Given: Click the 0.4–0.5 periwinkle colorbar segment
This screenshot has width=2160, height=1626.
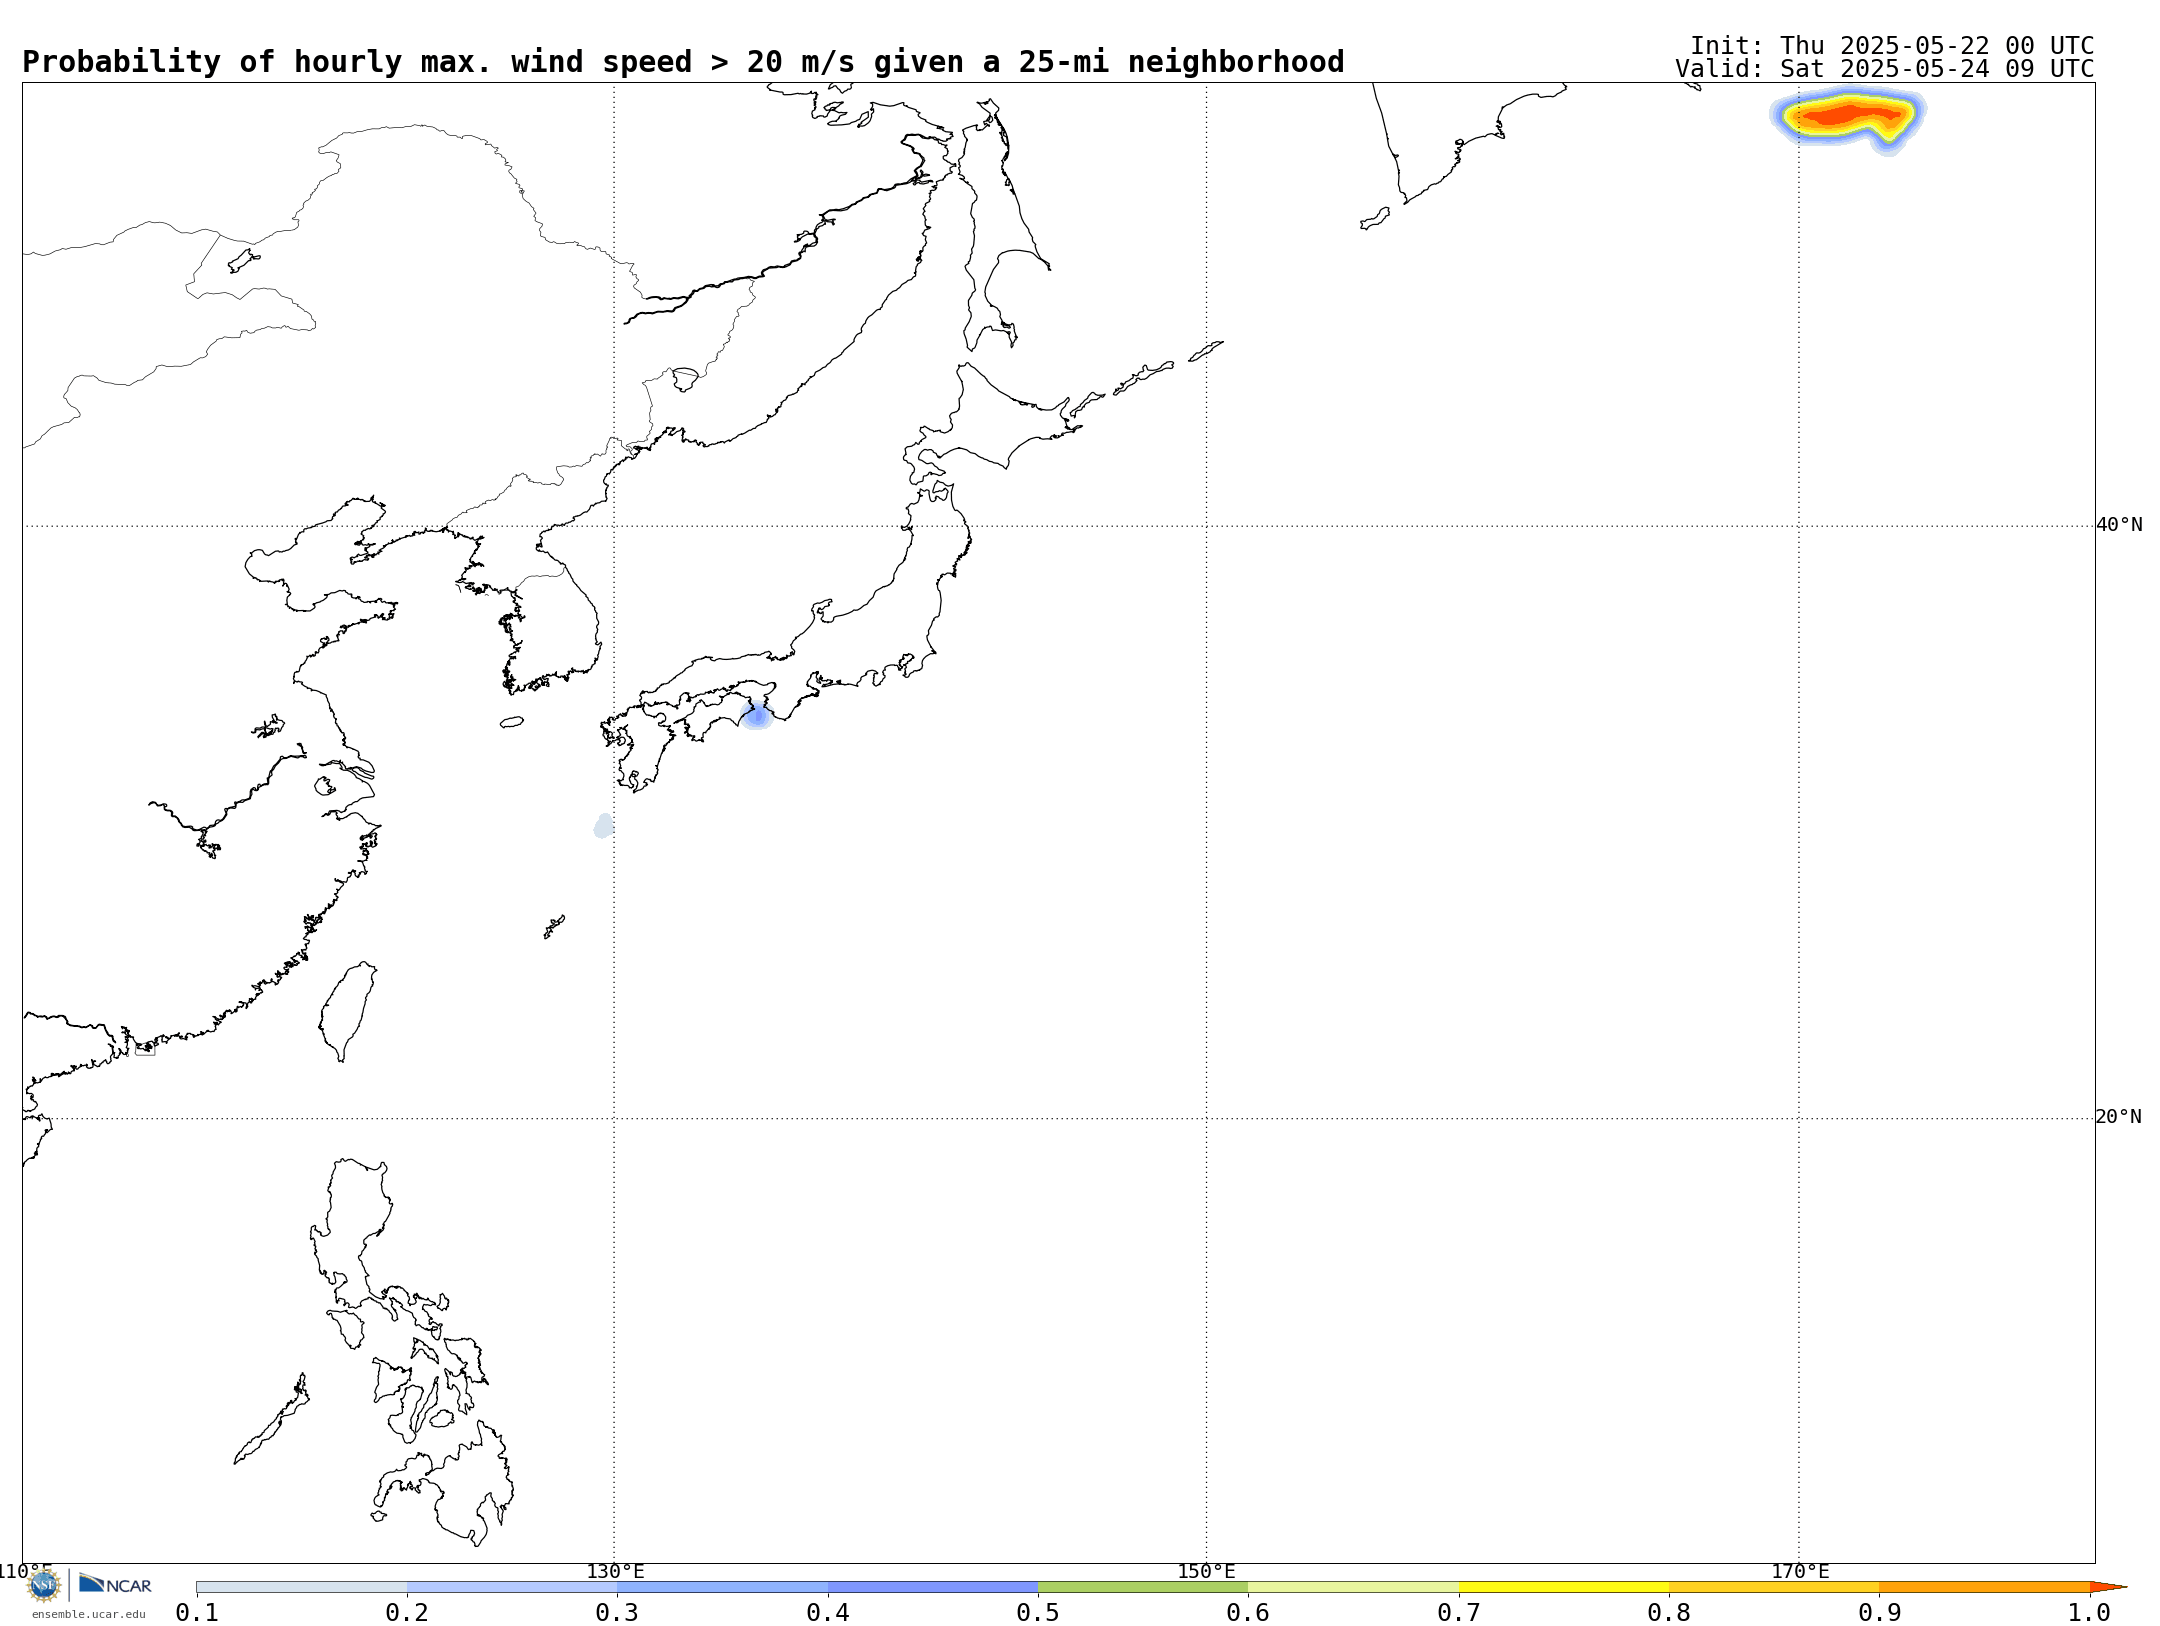Looking at the screenshot, I should pyautogui.click(x=933, y=1587).
